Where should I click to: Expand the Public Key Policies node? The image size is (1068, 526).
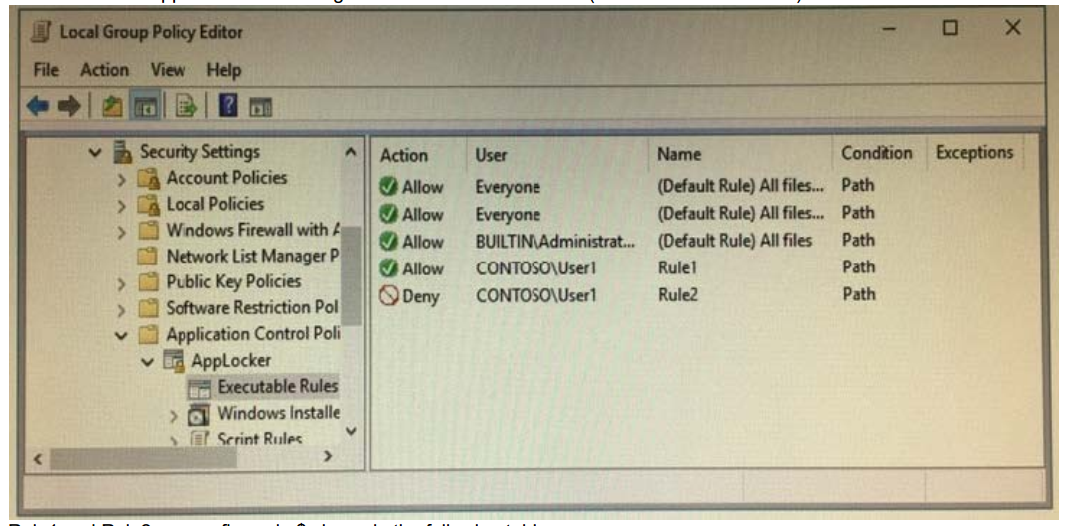click(x=121, y=283)
